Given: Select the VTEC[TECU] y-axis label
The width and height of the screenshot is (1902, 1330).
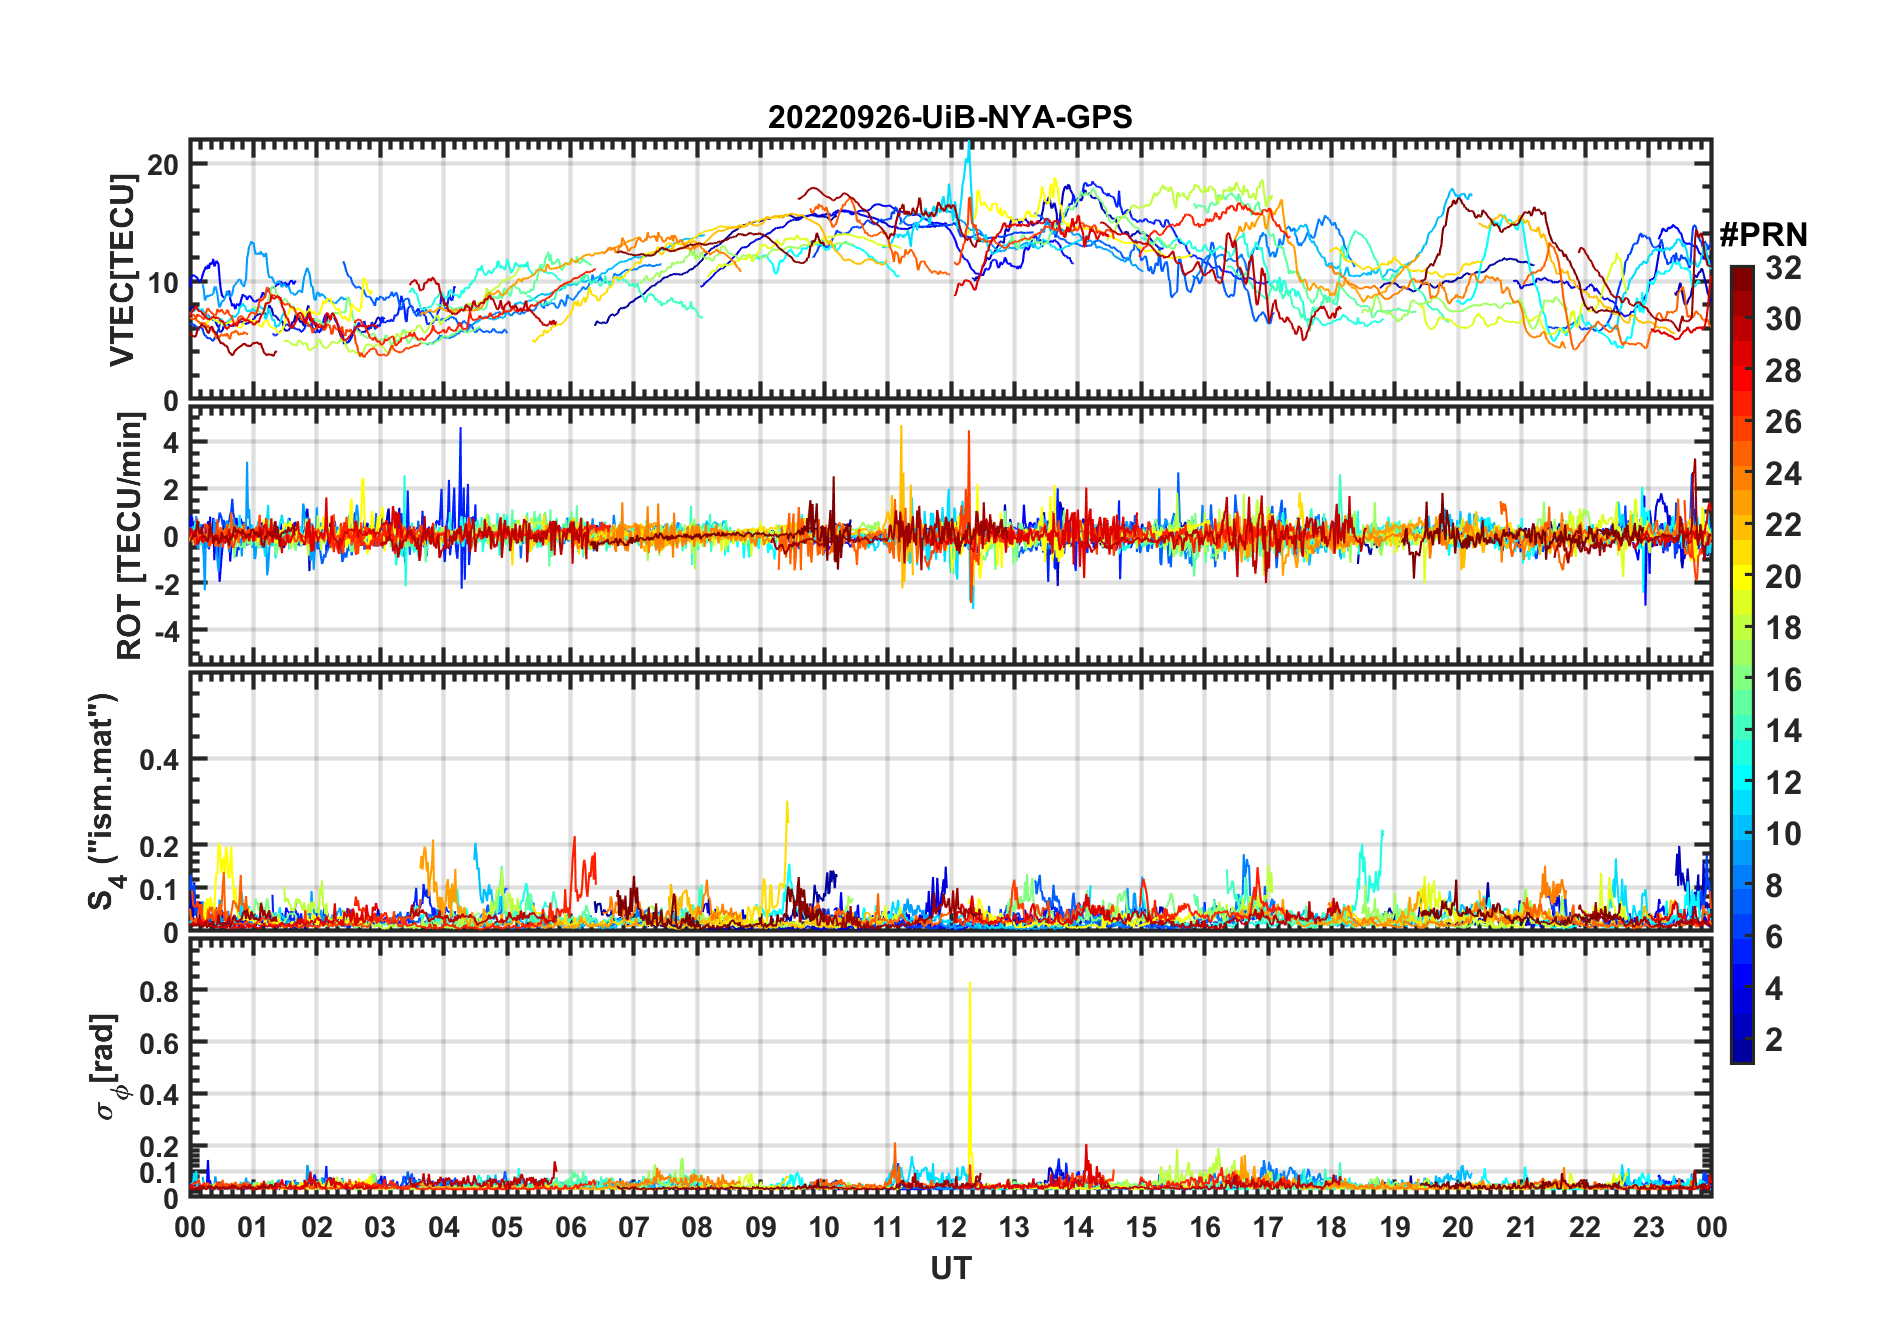Looking at the screenshot, I should (122, 270).
